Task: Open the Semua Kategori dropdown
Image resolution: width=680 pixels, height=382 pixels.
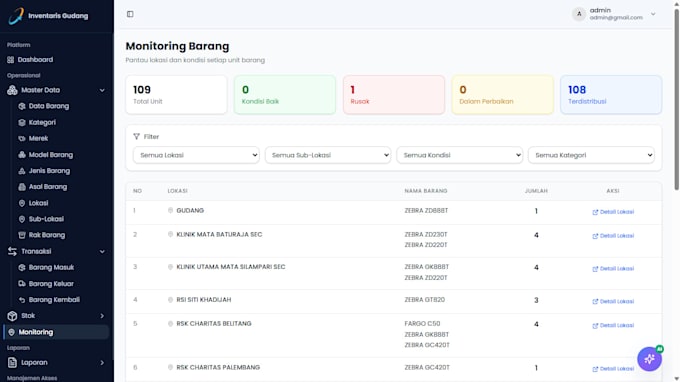Action: coord(591,155)
